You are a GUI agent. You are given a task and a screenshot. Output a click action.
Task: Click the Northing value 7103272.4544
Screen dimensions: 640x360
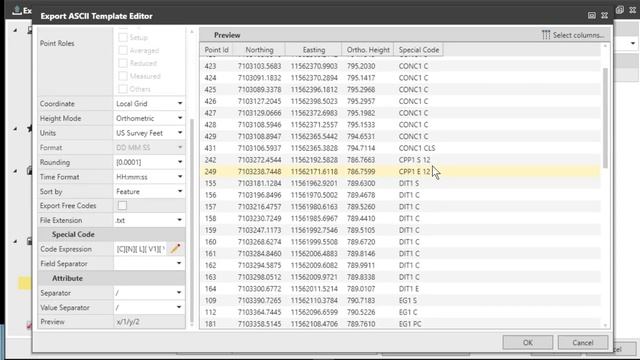pyautogui.click(x=260, y=160)
